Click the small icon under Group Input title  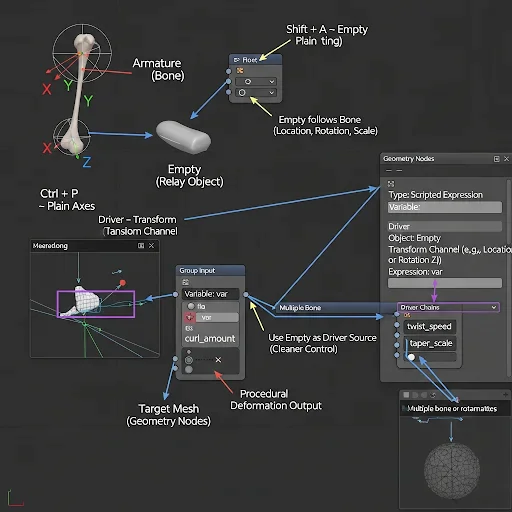point(186,282)
